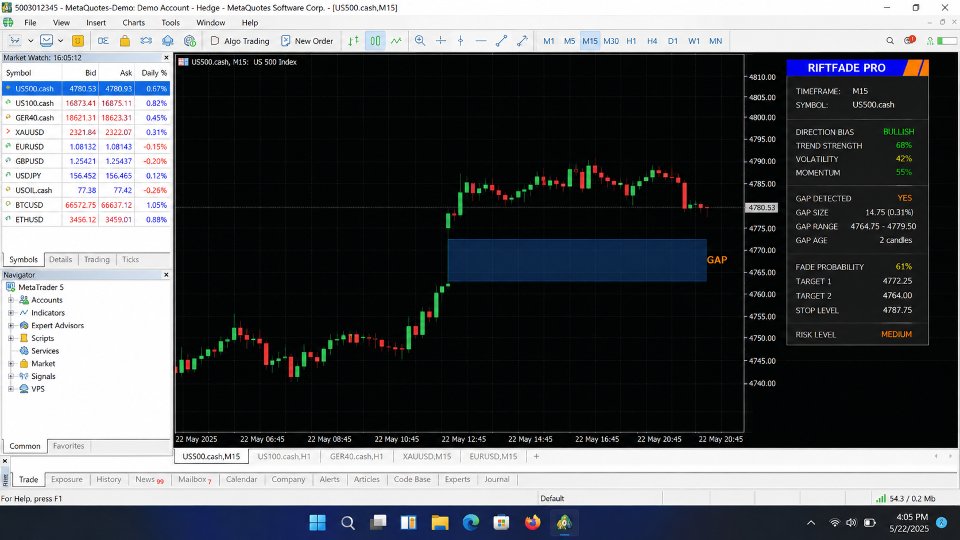The image size is (960, 540).
Task: Click the New Order button
Action: click(x=307, y=41)
